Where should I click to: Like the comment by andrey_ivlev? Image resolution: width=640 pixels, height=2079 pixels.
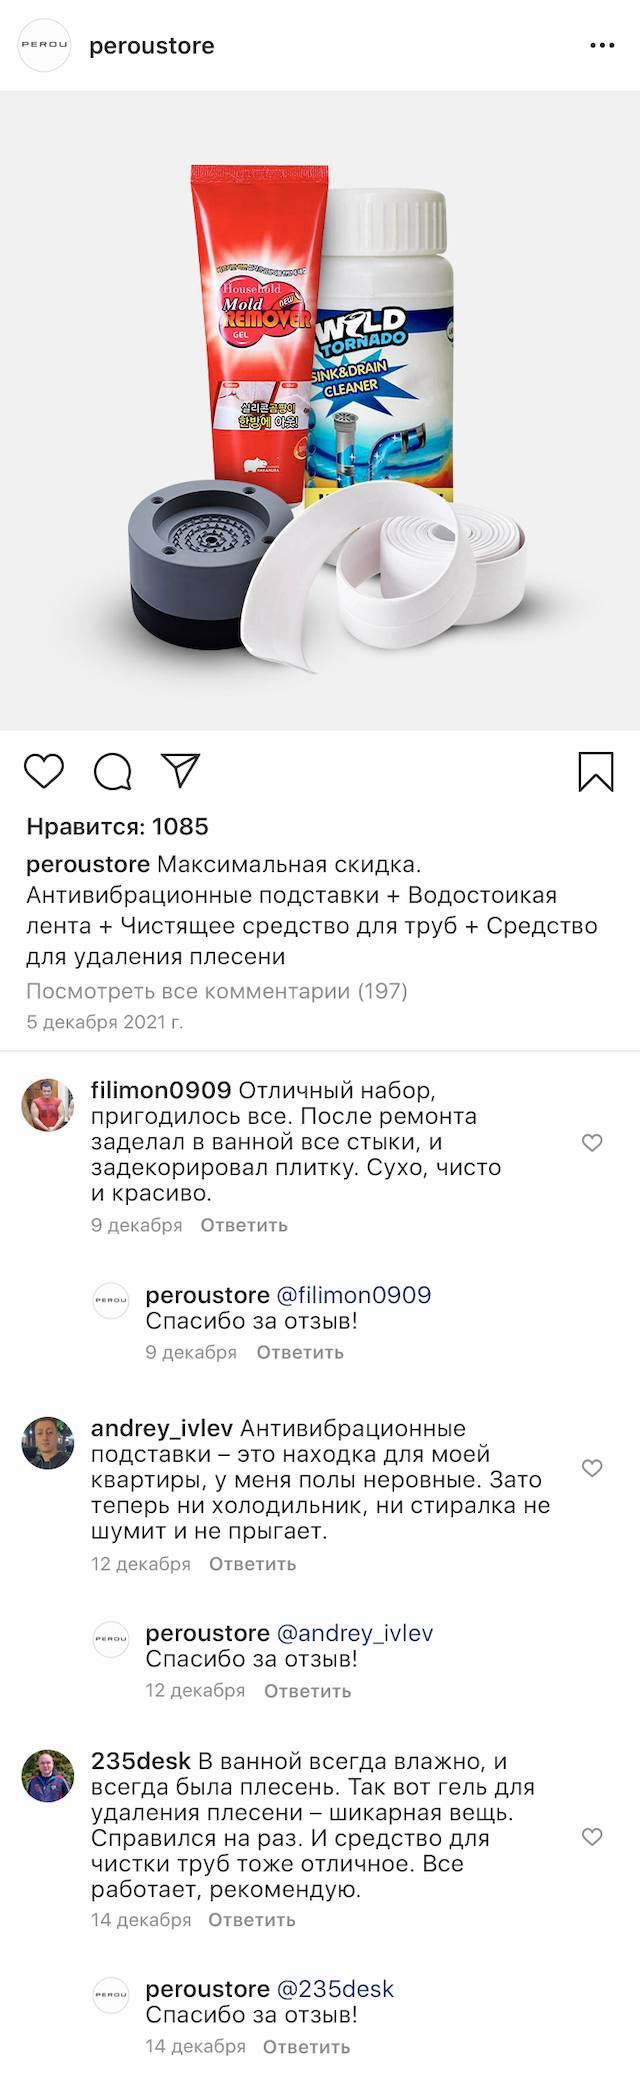coord(592,1468)
